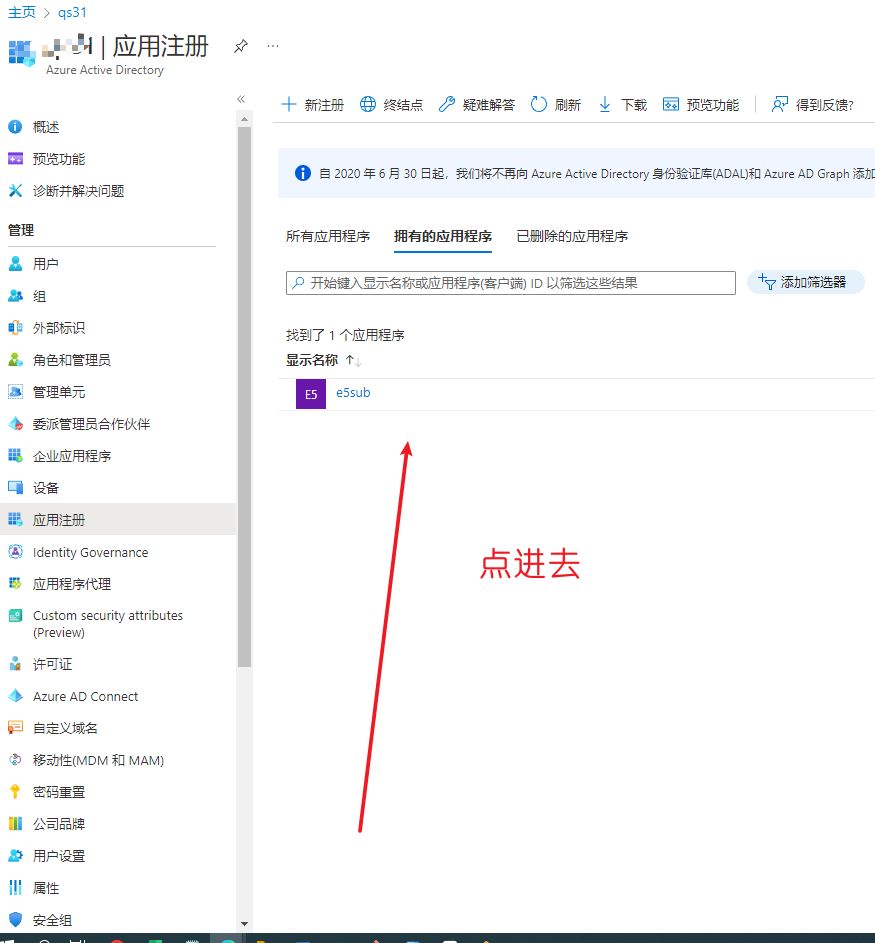
Task: Open the ellipsis more options menu
Action: pos(273,46)
